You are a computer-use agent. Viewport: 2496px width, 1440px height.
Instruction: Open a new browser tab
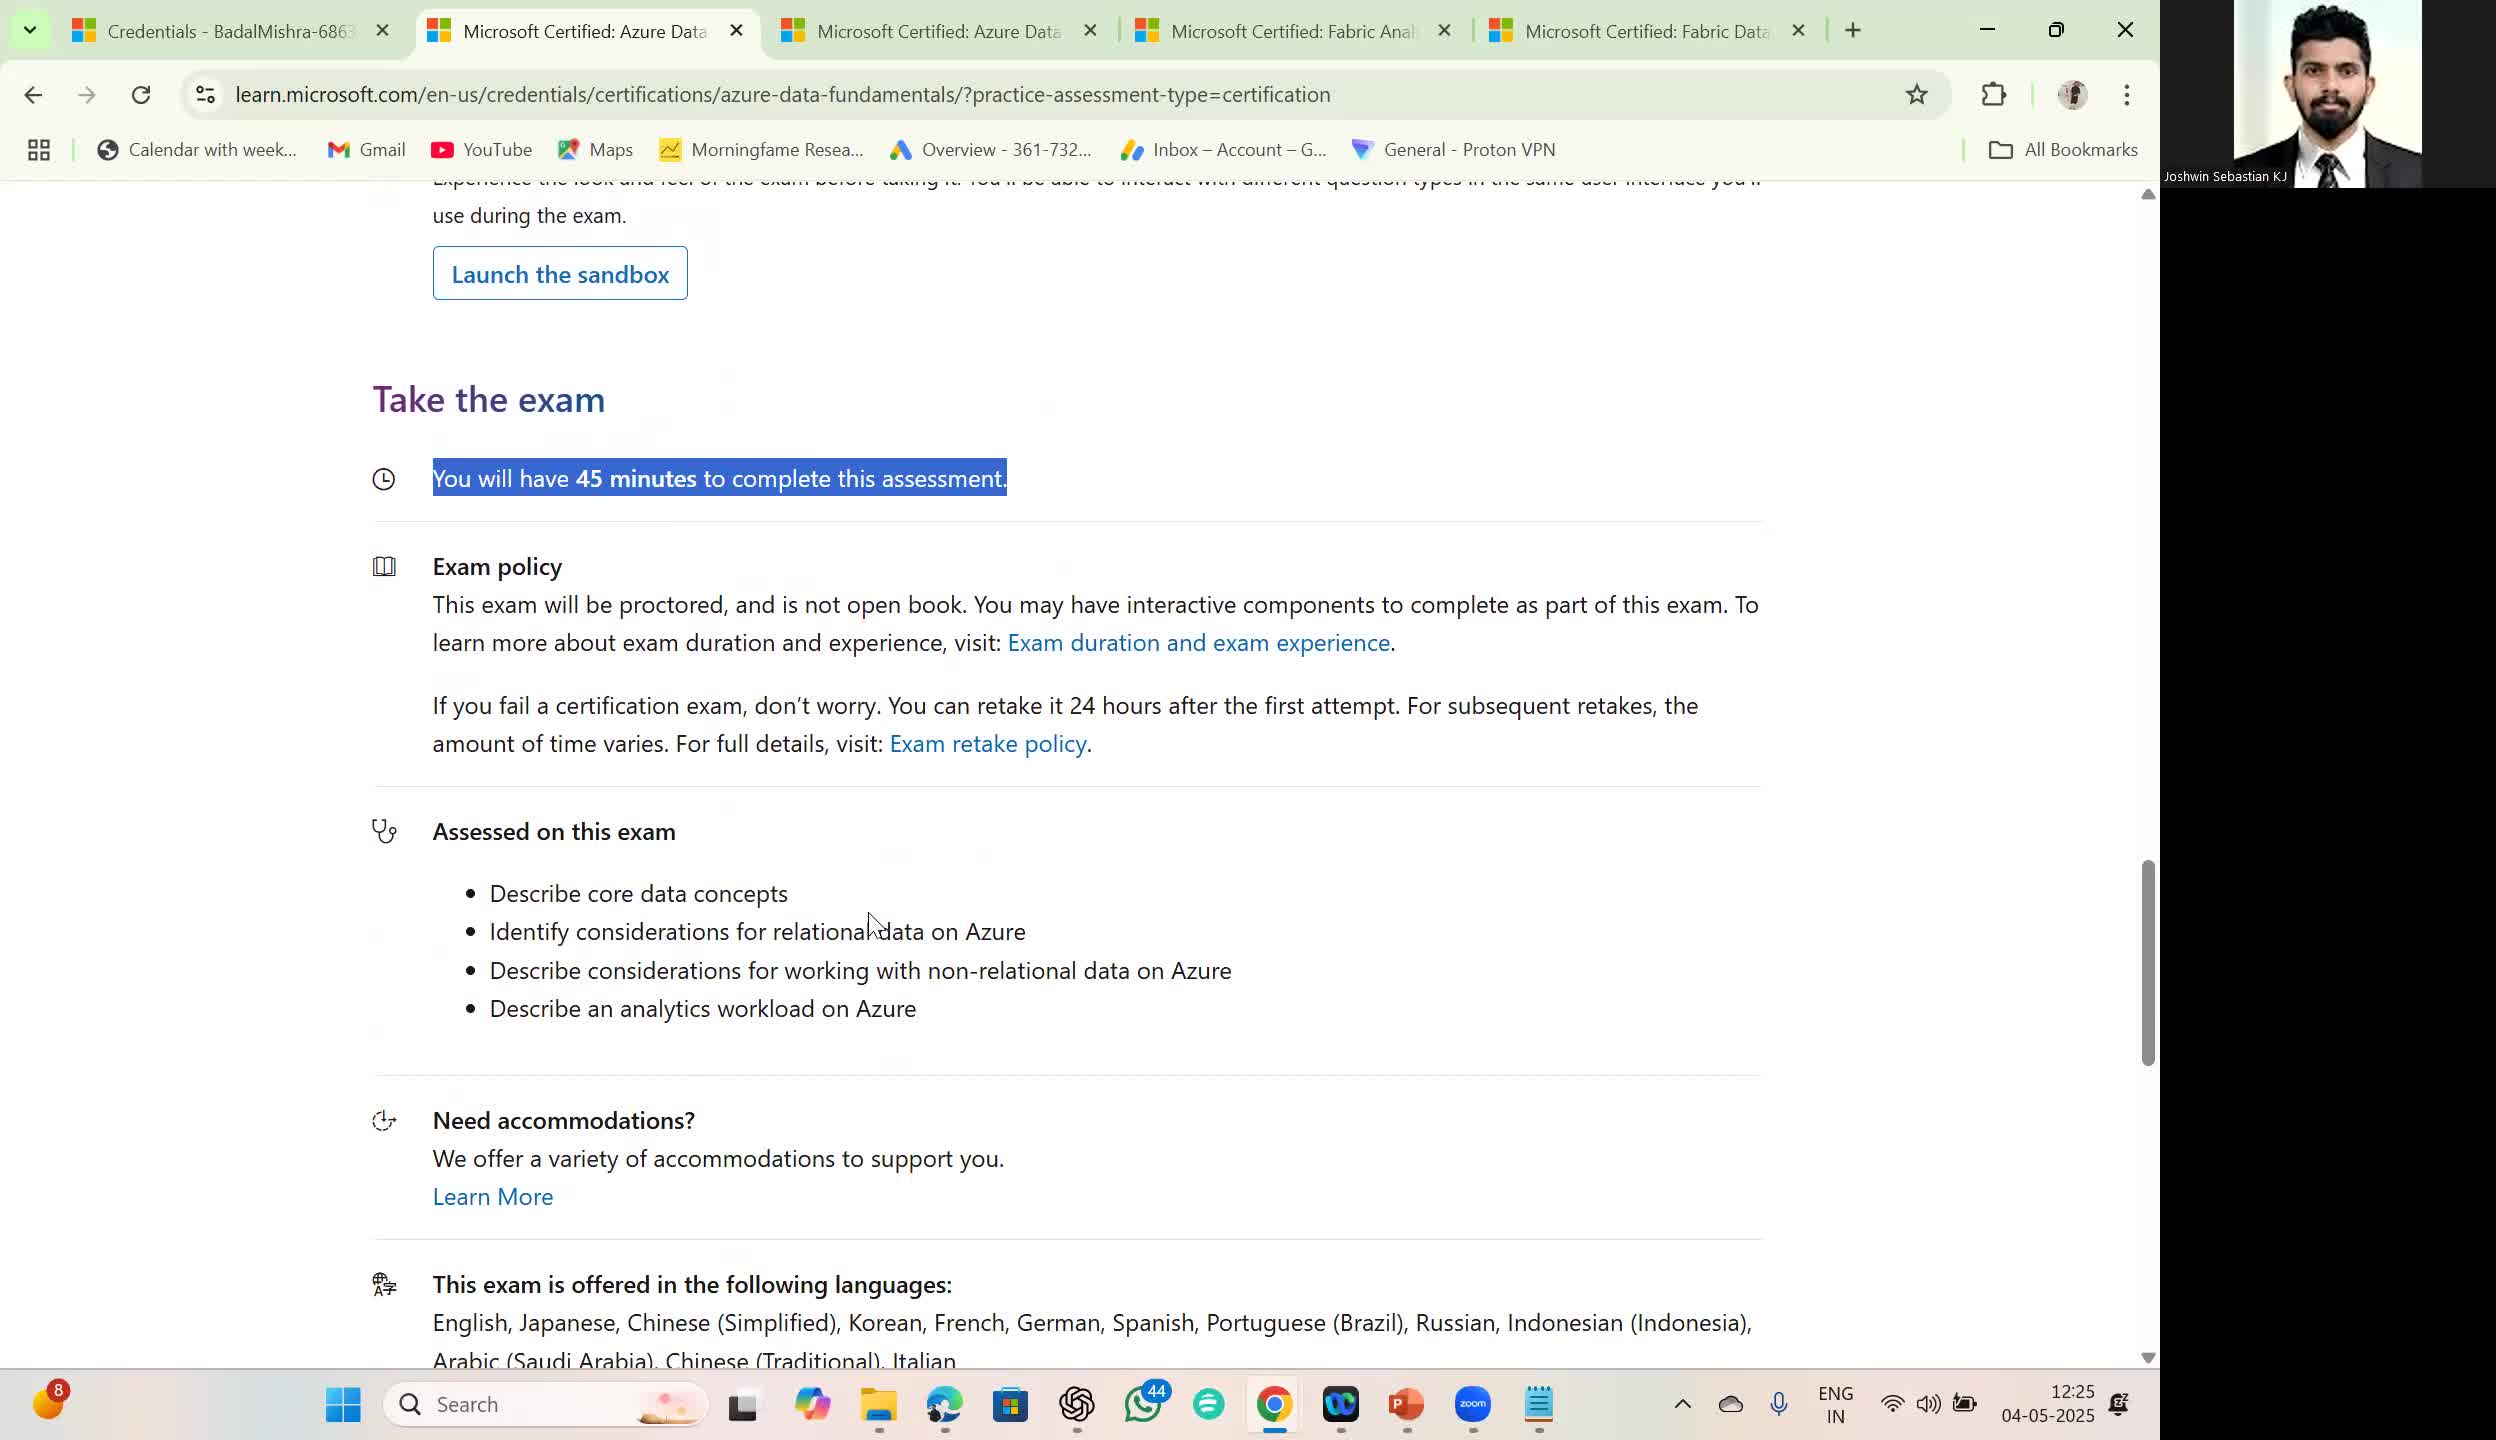pos(1853,31)
